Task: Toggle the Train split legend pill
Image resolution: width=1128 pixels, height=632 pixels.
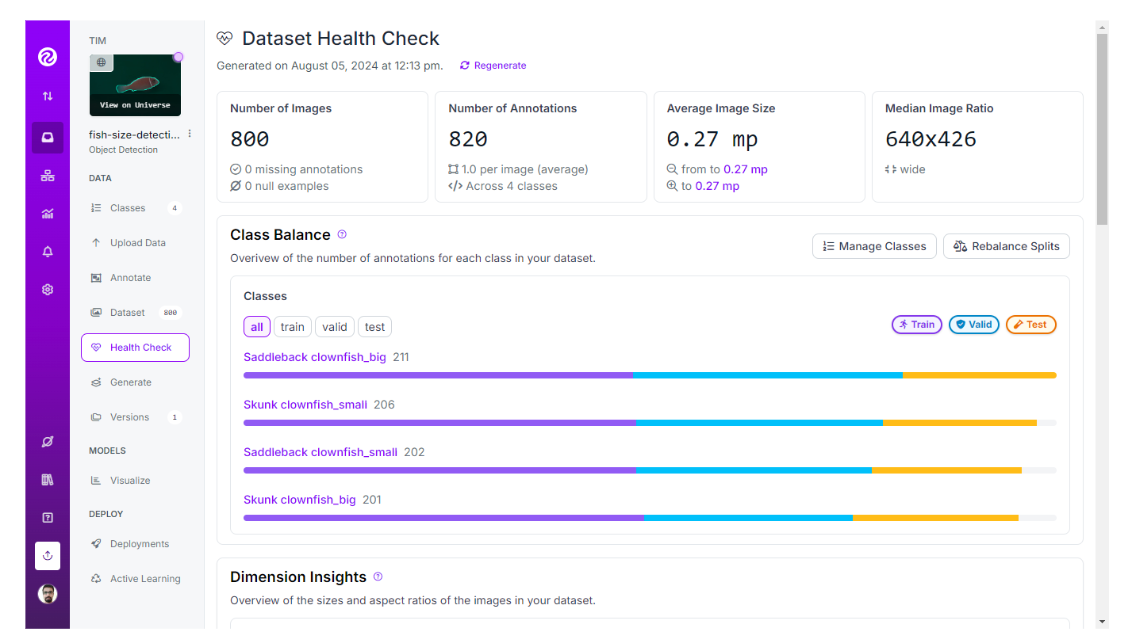Action: click(916, 325)
